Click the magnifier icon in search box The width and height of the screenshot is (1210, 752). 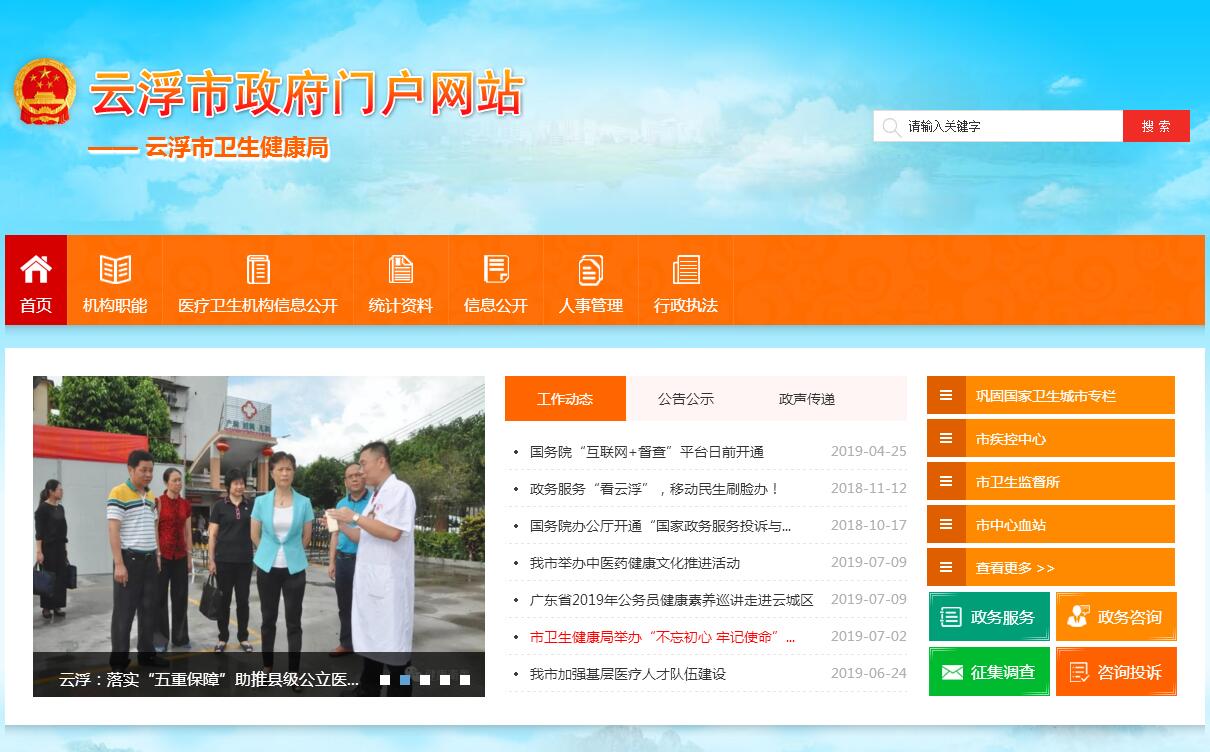pos(890,127)
